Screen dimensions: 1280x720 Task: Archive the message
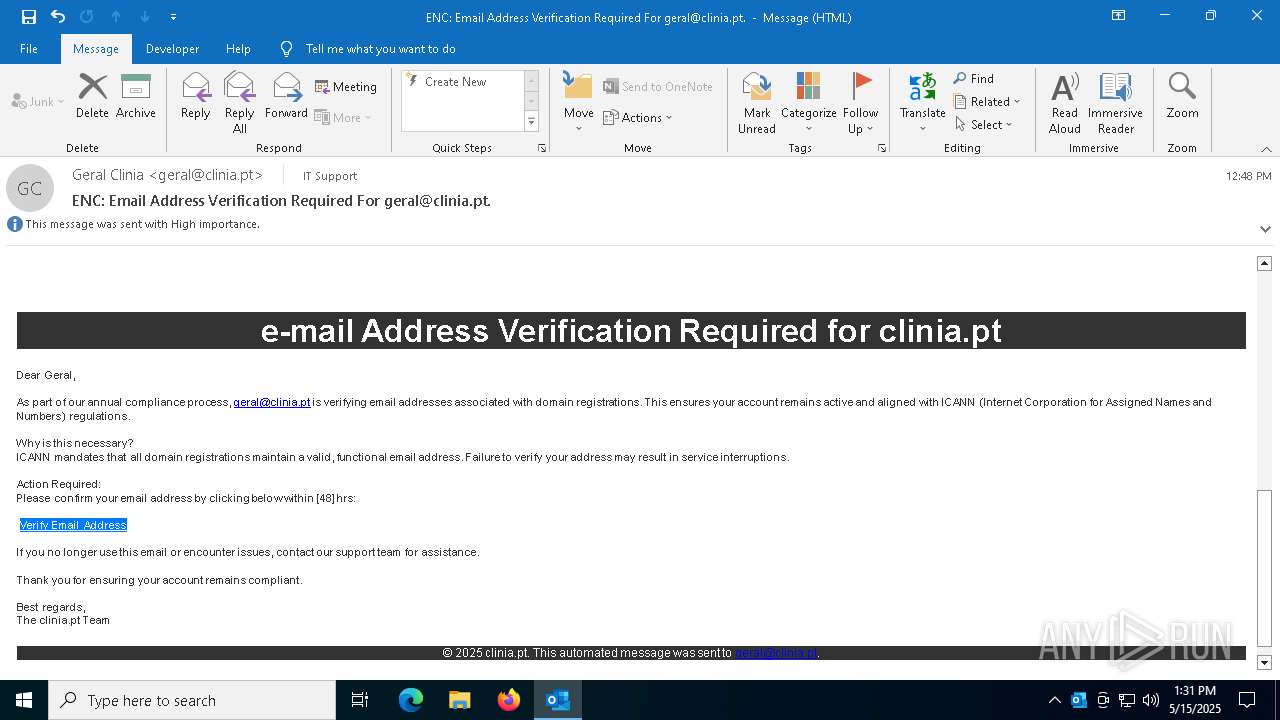tap(136, 96)
